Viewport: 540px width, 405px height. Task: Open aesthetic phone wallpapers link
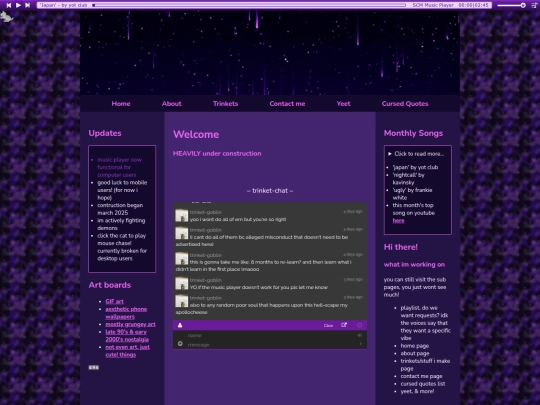pyautogui.click(x=126, y=313)
